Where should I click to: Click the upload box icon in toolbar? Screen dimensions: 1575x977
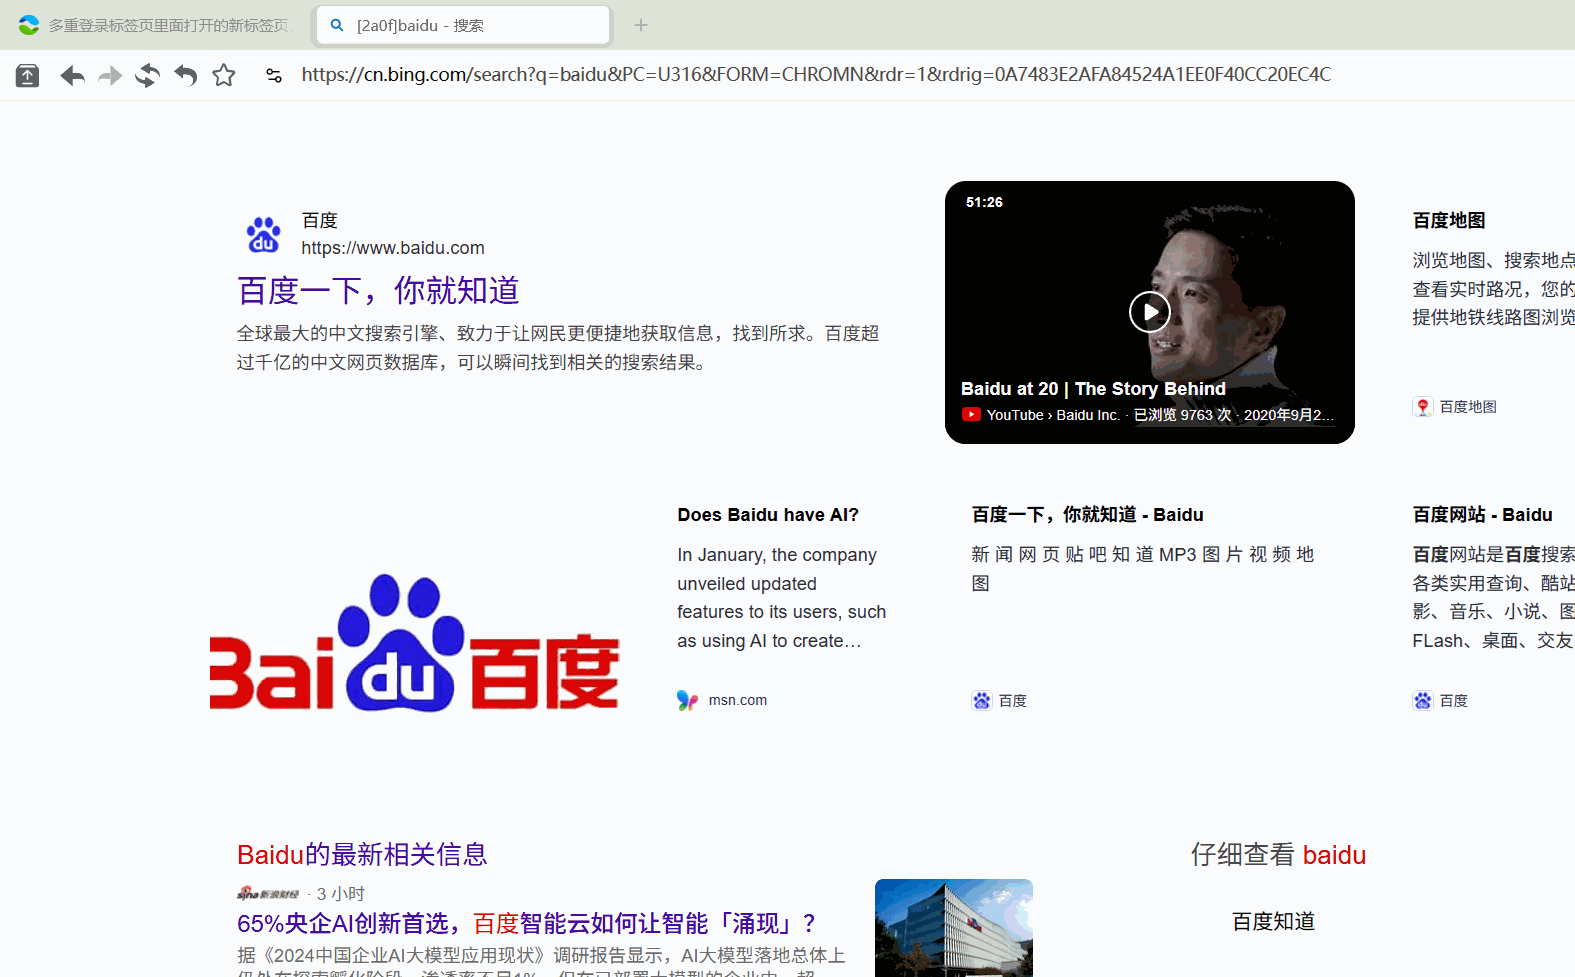click(x=28, y=76)
